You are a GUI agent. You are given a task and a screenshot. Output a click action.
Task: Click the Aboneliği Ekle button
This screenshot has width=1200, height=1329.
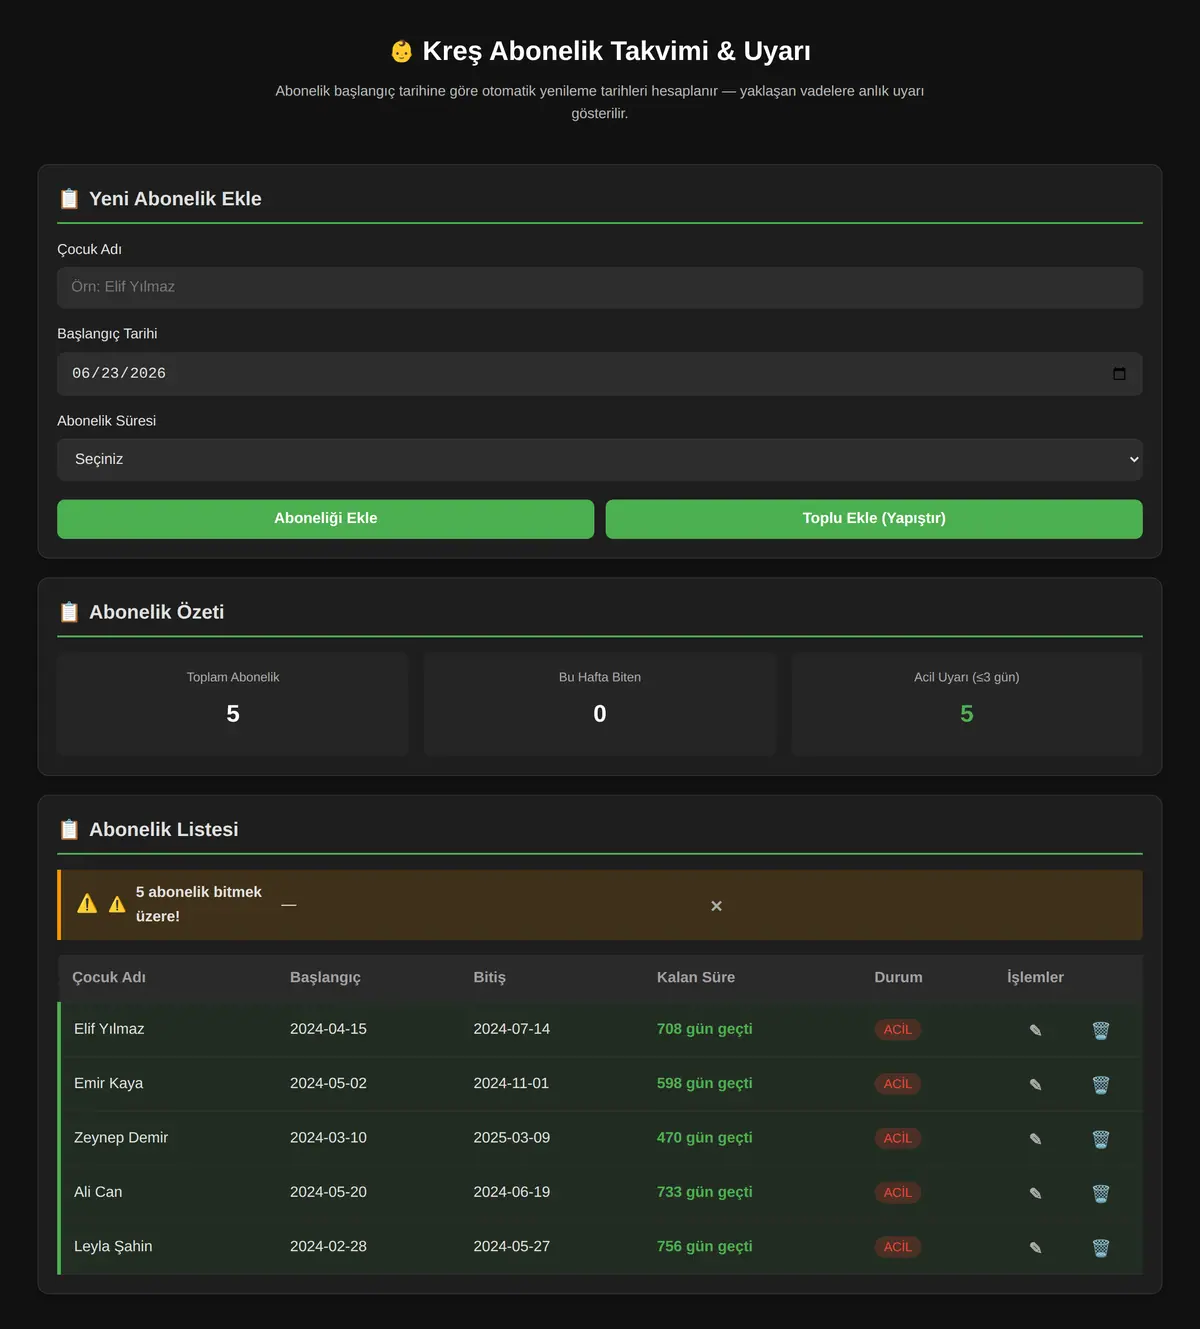[325, 519]
